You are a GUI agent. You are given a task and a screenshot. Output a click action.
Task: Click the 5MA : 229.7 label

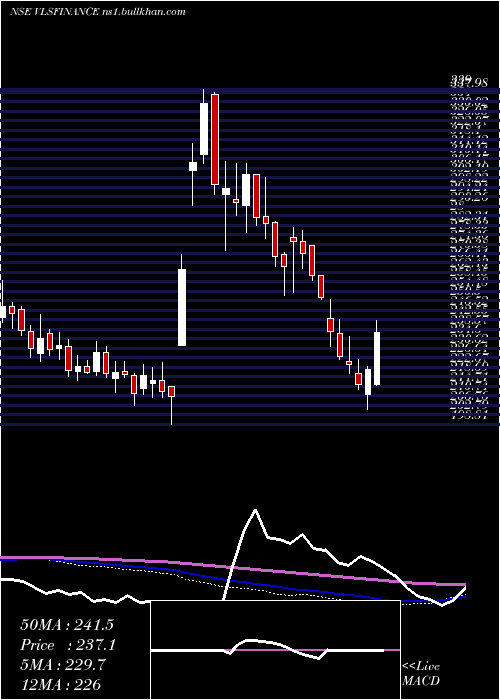tap(62, 665)
